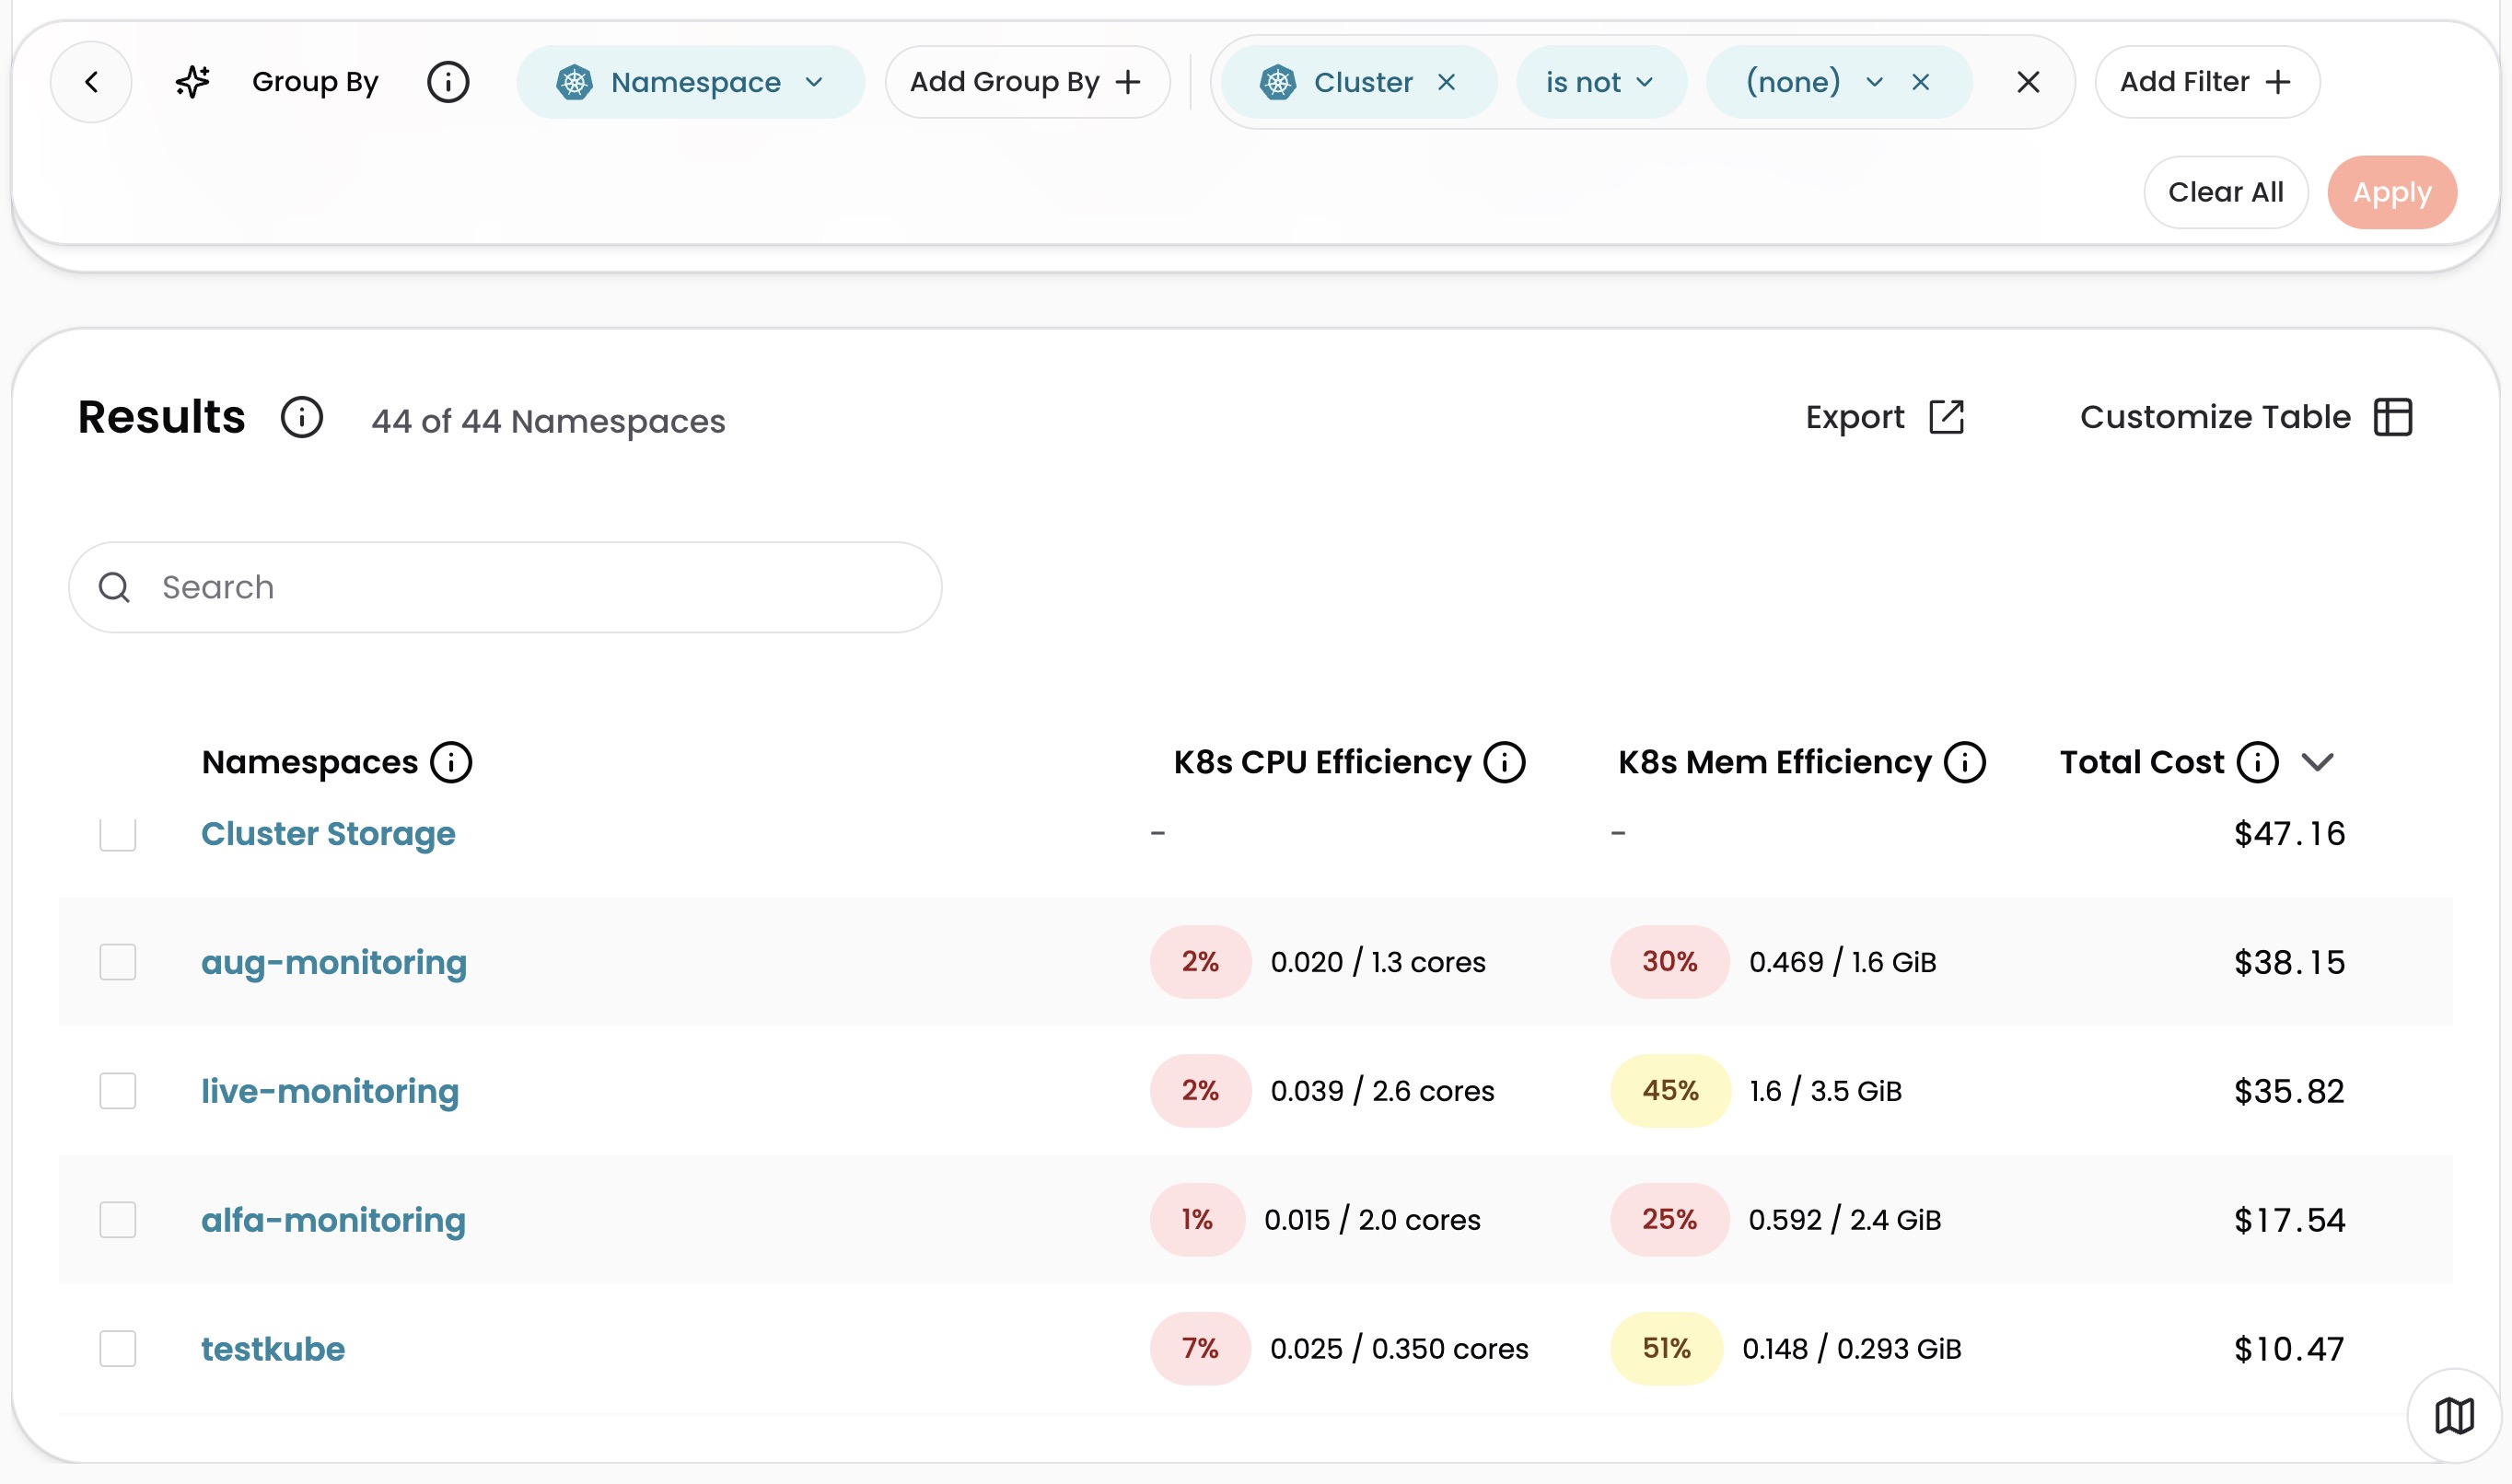Click the search magnifier icon
2512x1484 pixels.
(115, 587)
